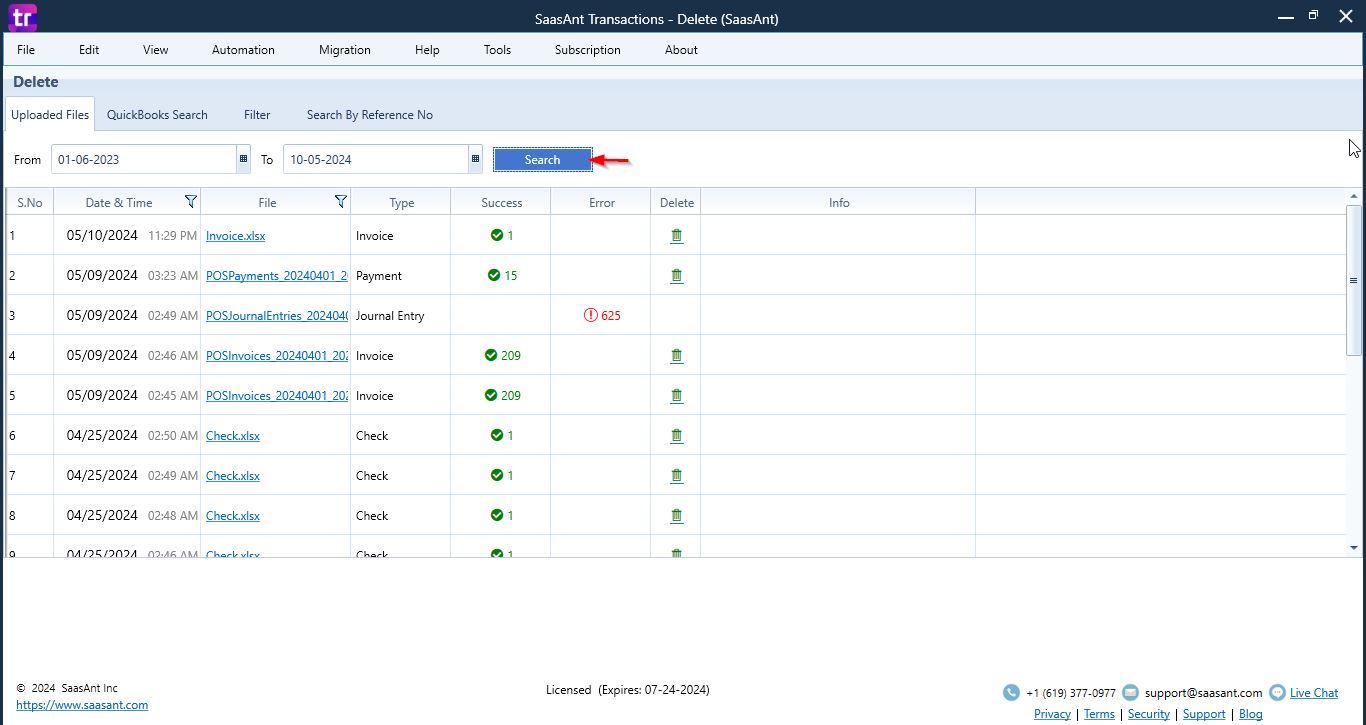Open the From date calendar picker

243,159
